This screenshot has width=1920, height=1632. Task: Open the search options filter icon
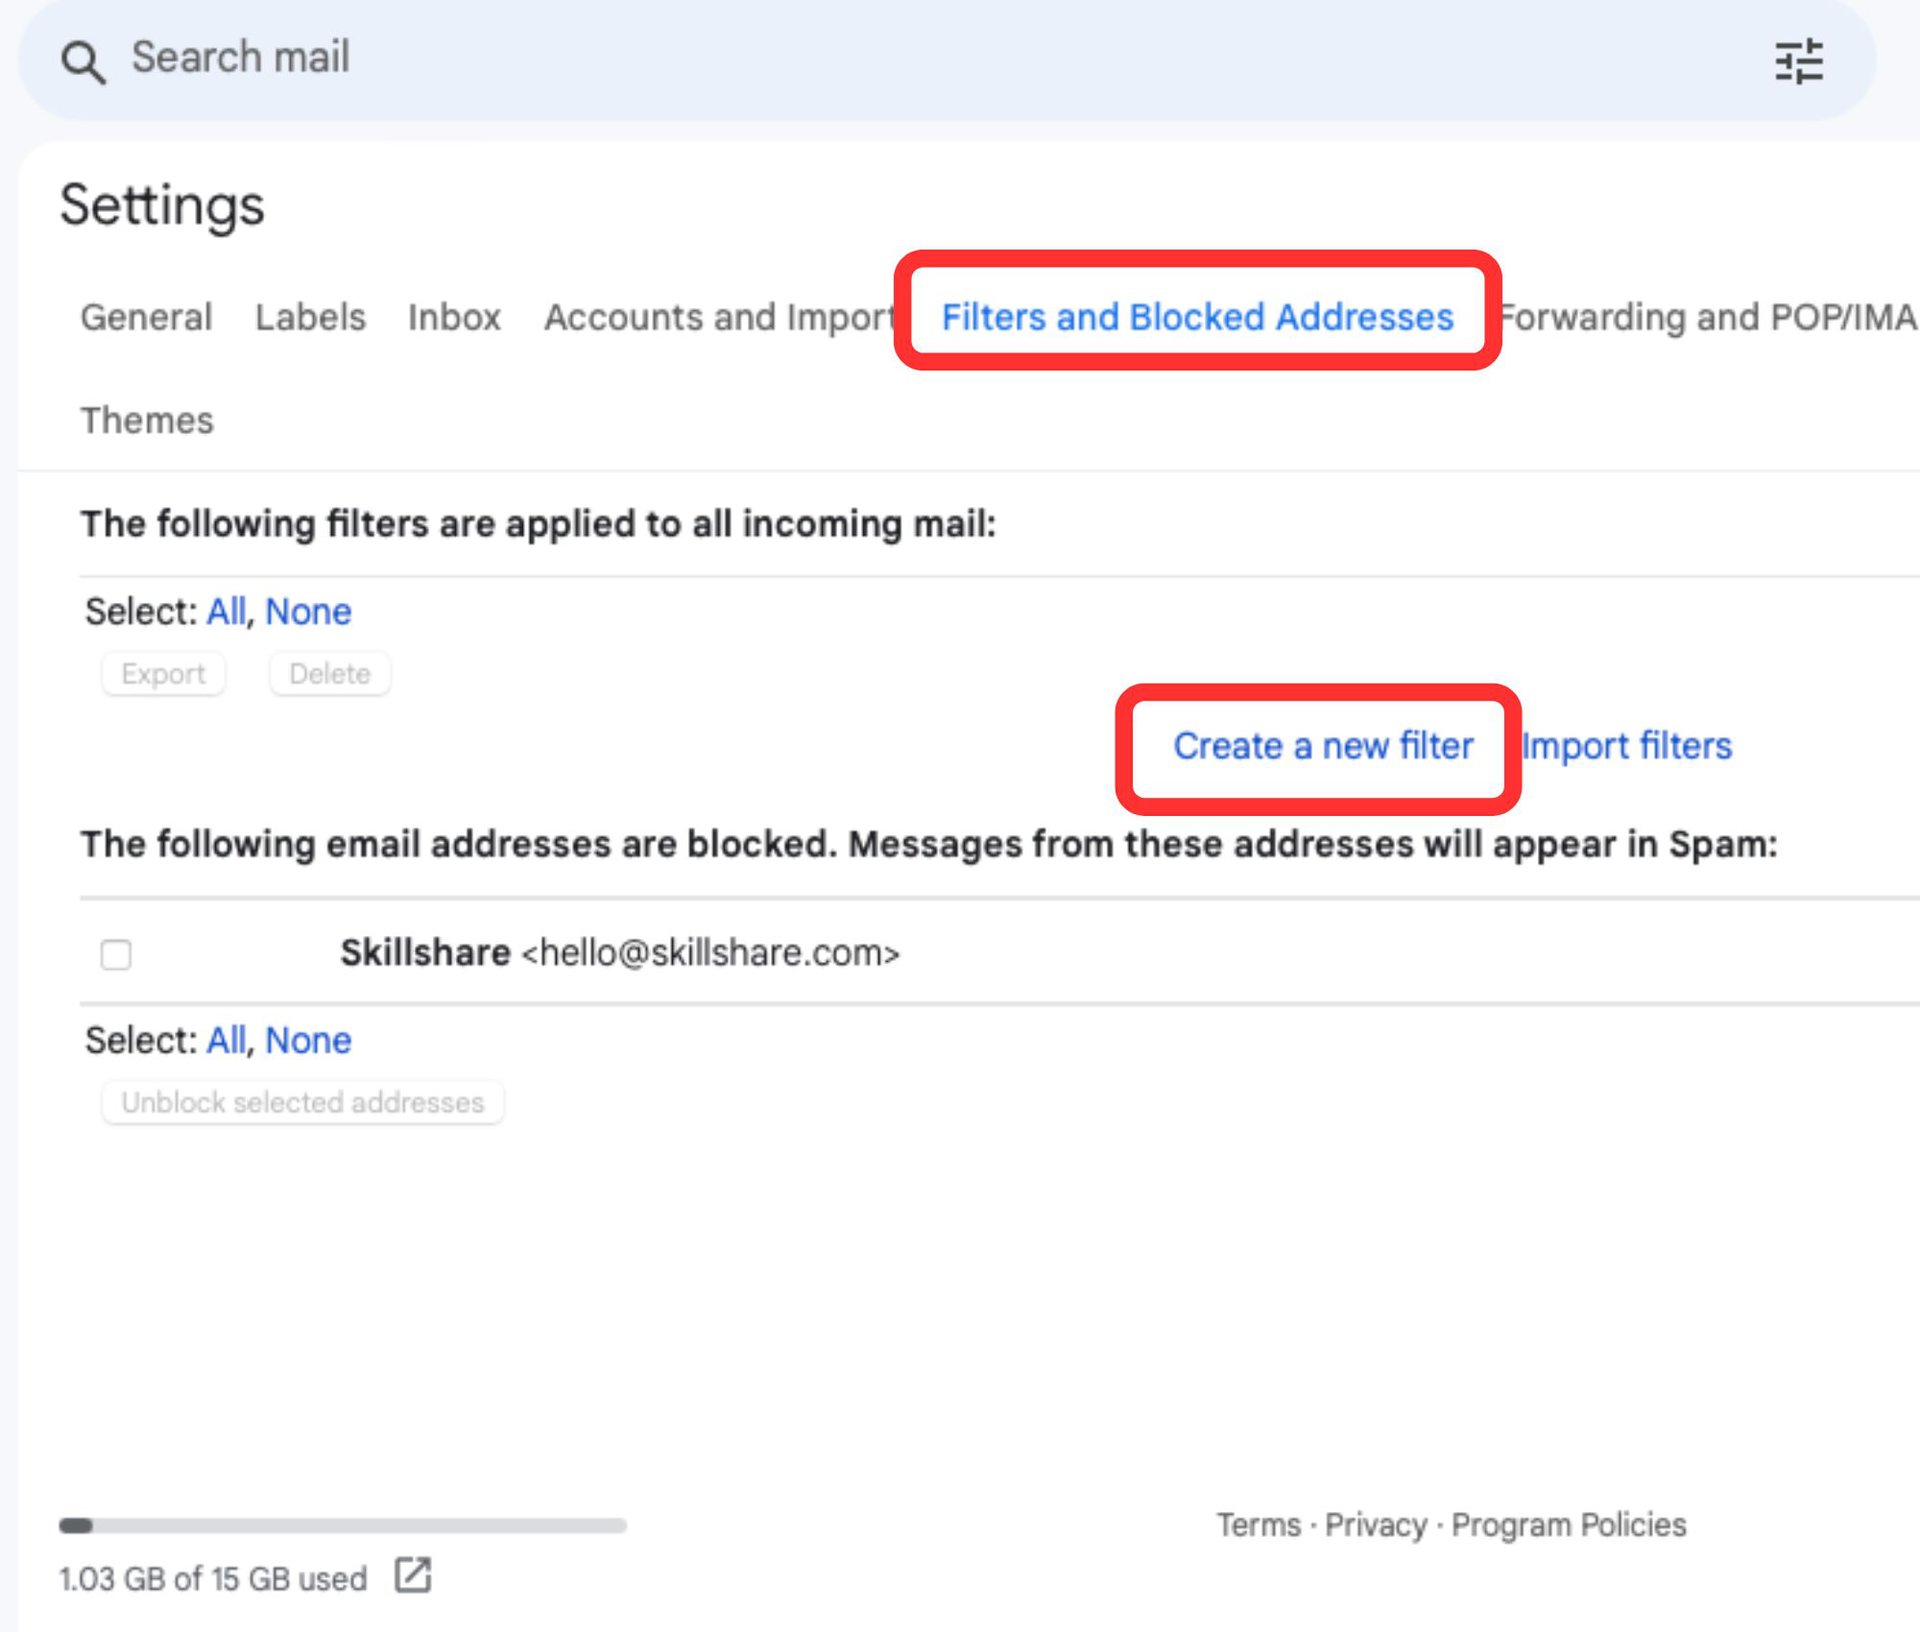click(x=1798, y=61)
